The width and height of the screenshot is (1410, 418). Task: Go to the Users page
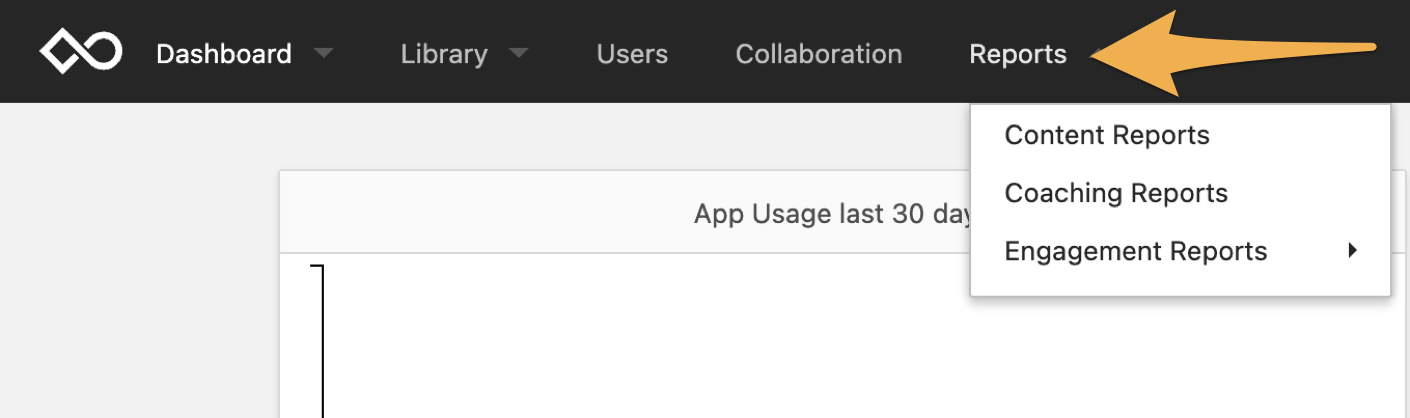(632, 54)
